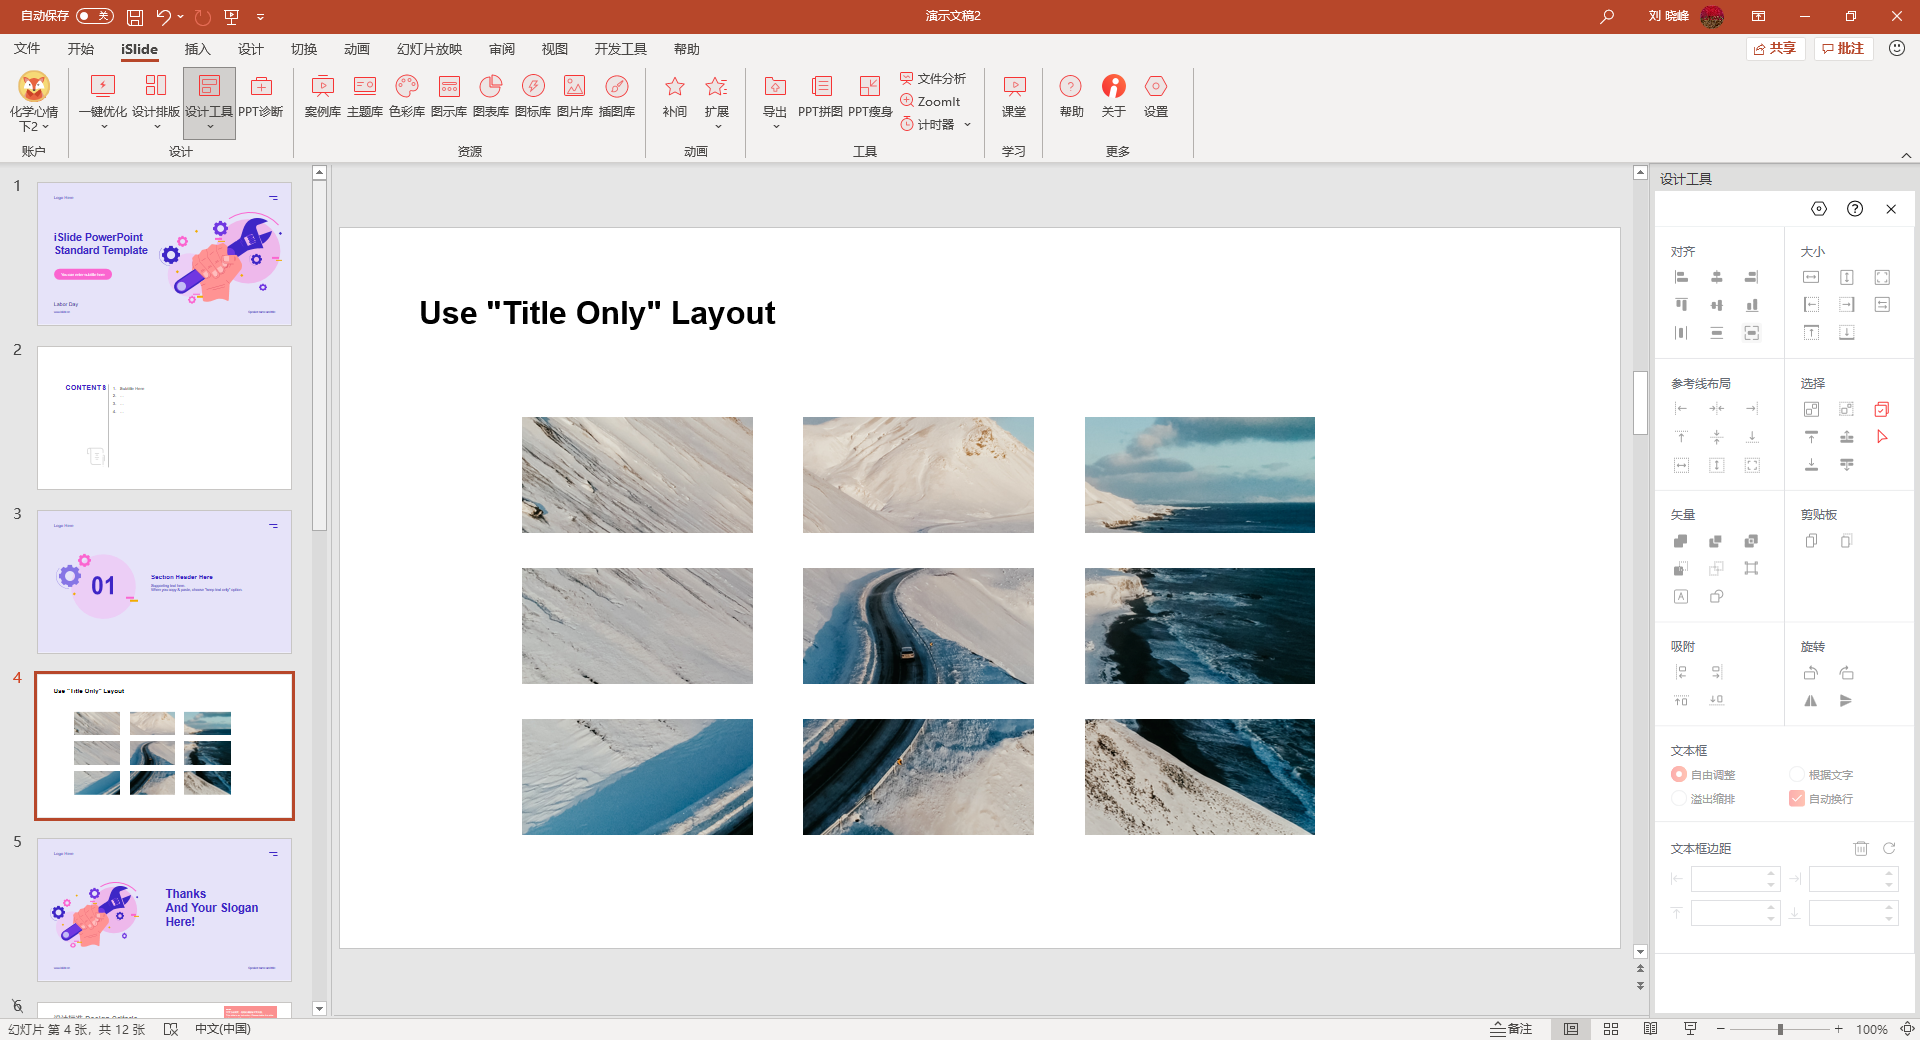This screenshot has height=1040, width=1920.
Task: Switch to the 切换 ribbon tab
Action: pos(304,49)
